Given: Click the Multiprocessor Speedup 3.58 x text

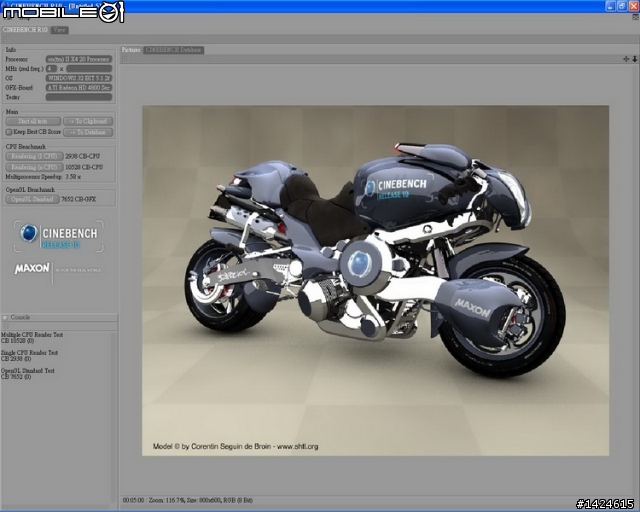Looking at the screenshot, I should point(43,177).
